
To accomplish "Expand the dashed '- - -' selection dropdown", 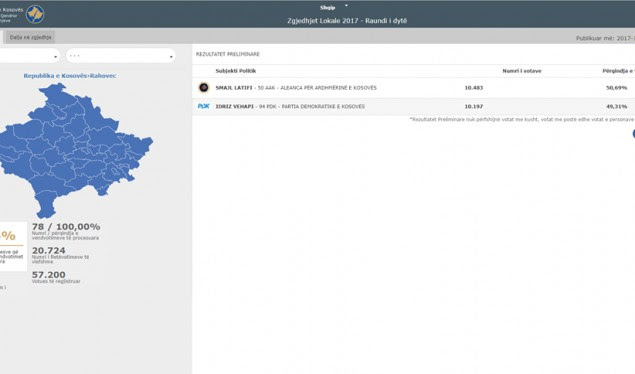I will 121,56.
